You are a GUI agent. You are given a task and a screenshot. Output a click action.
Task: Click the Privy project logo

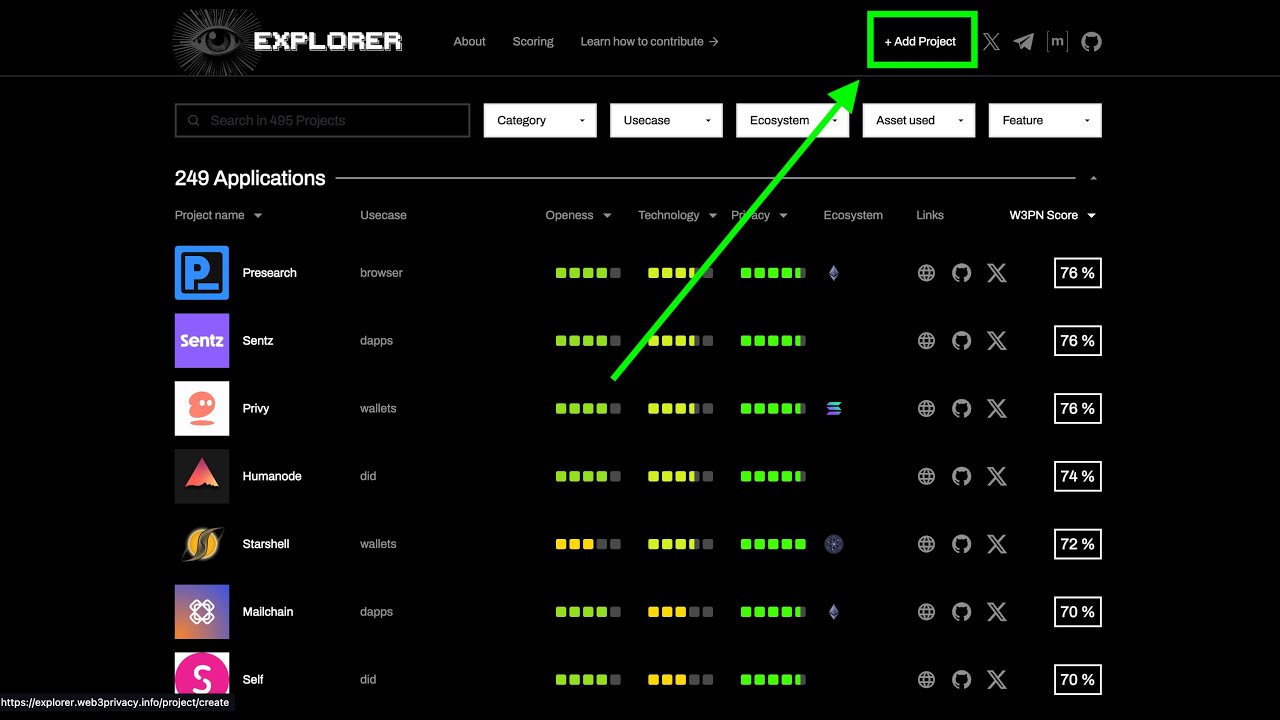202,408
